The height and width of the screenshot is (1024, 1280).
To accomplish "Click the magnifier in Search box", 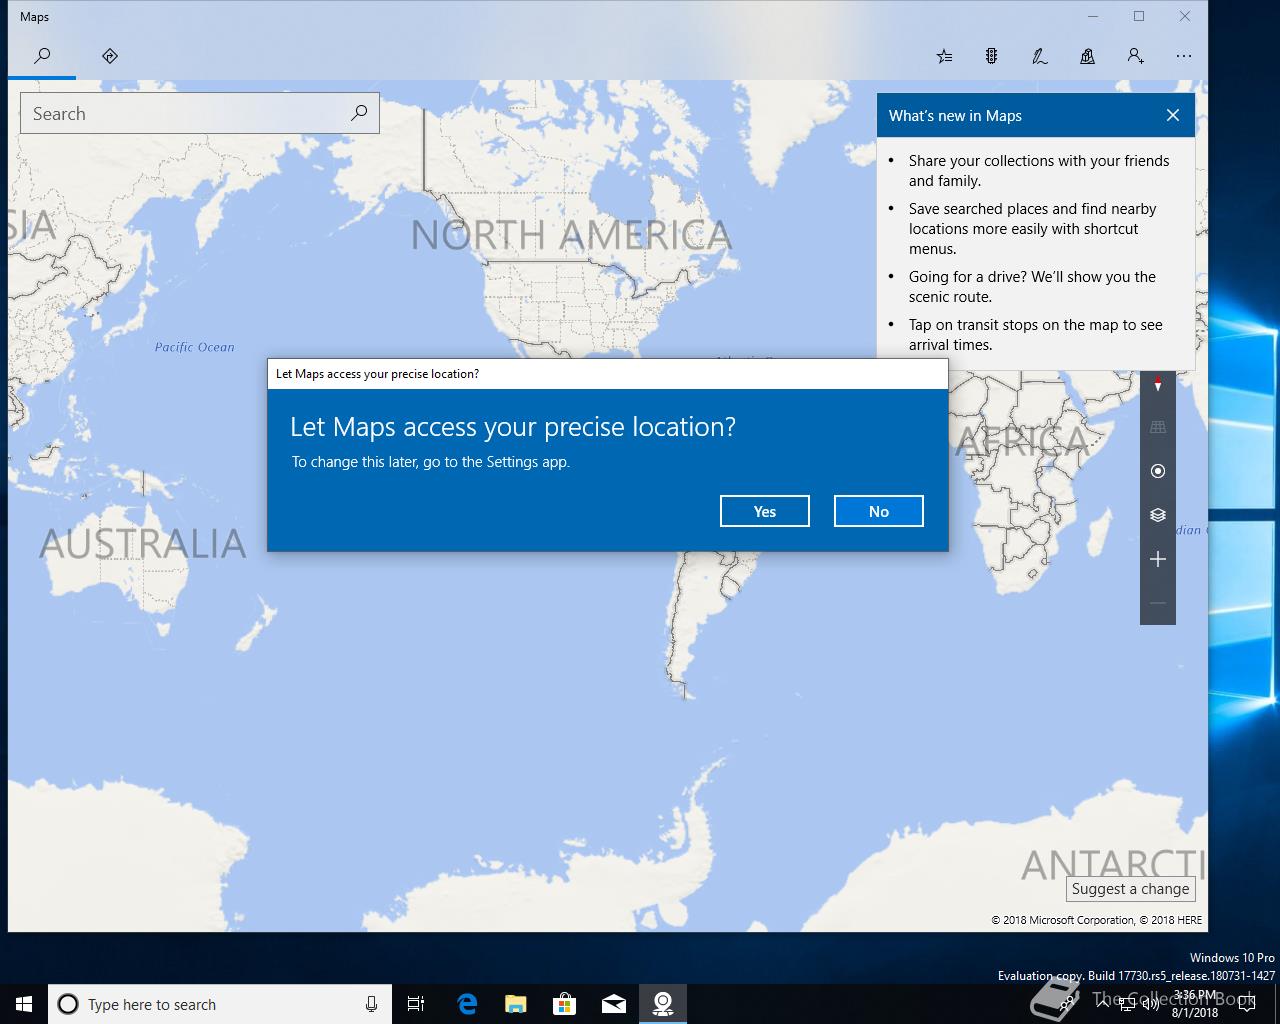I will tap(359, 113).
